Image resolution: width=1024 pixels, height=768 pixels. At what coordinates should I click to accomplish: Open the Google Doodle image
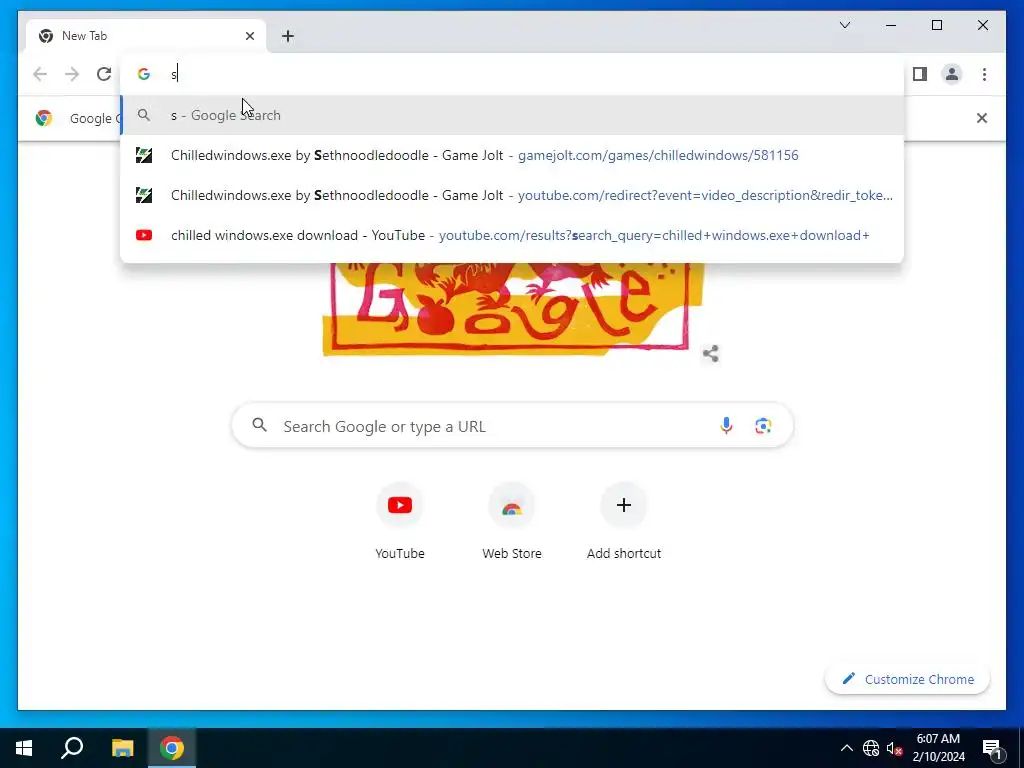click(x=513, y=308)
